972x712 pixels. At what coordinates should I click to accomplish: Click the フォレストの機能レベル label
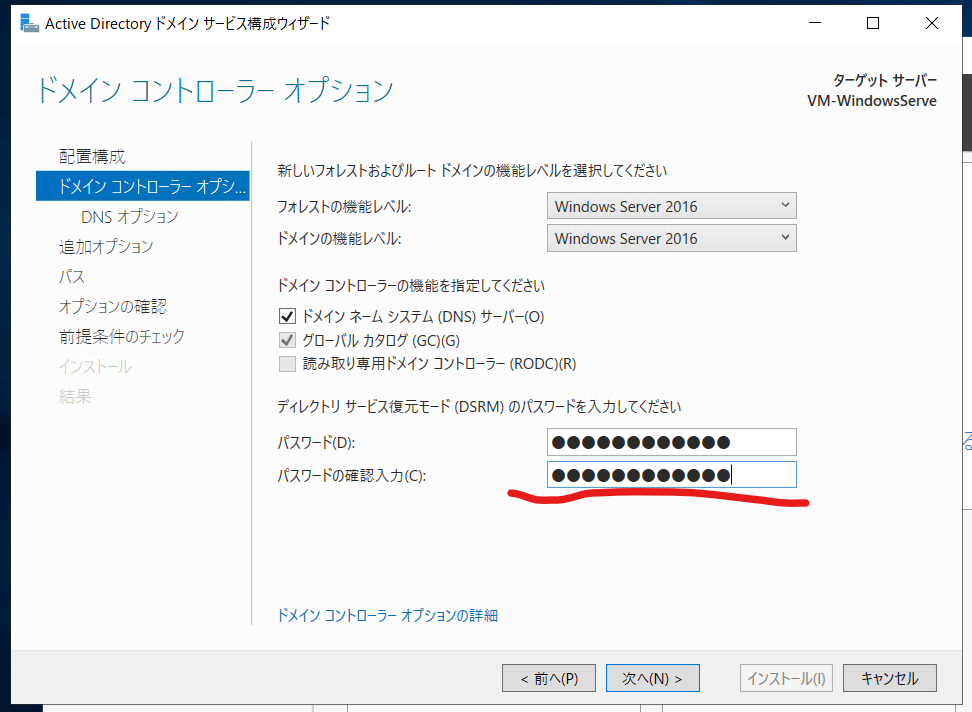click(x=344, y=206)
